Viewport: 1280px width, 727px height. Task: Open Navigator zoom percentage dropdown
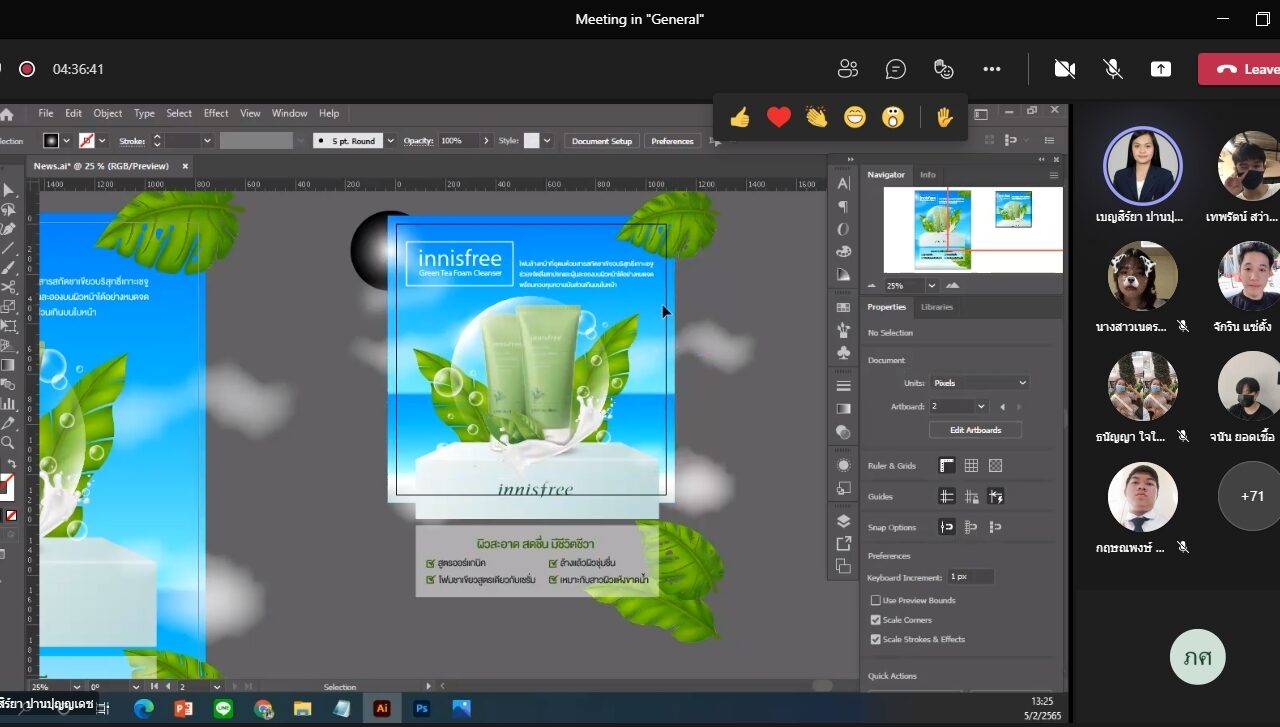tap(932, 286)
